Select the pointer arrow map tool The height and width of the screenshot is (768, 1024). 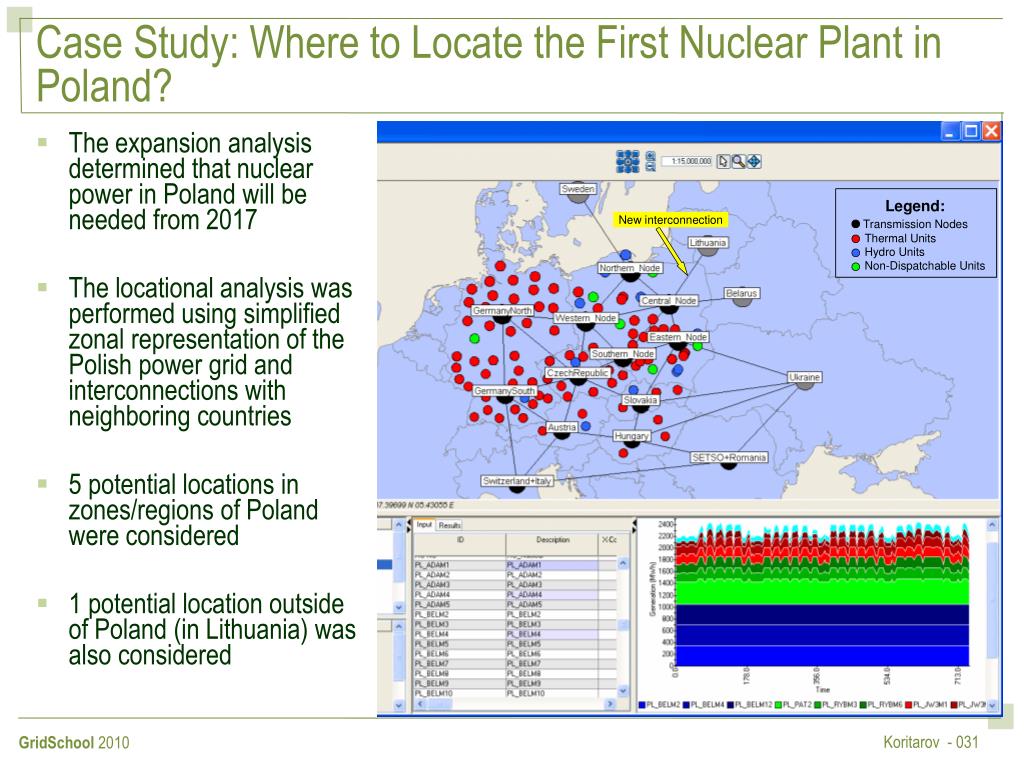tap(723, 161)
